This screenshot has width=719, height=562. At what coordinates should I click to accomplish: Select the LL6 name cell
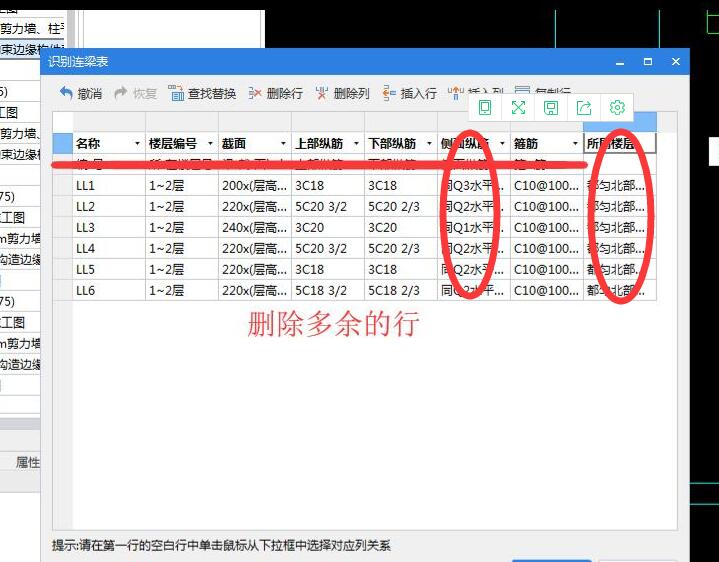click(109, 290)
